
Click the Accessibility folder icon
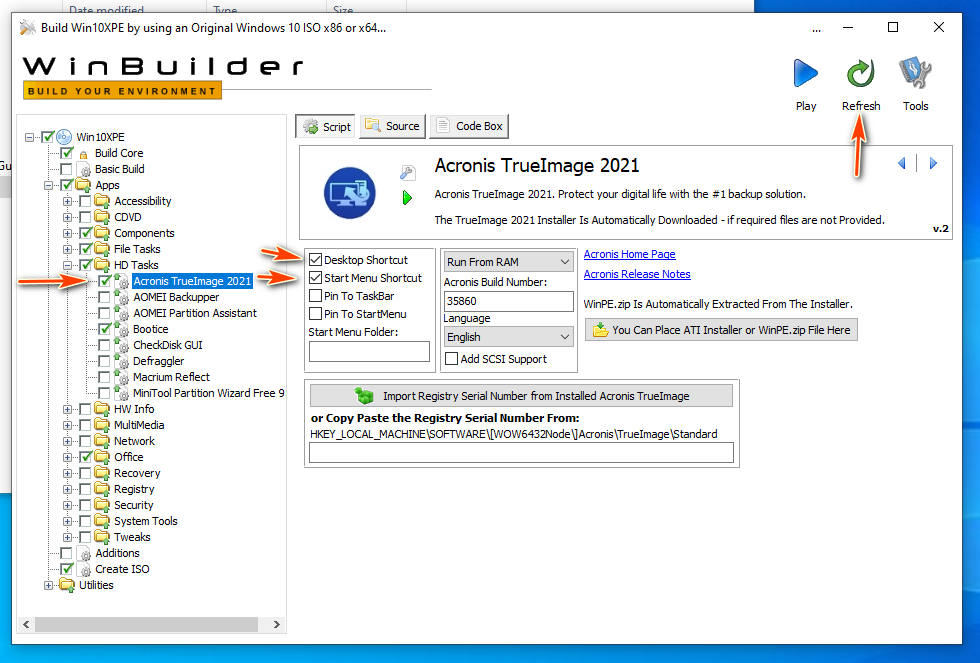pyautogui.click(x=102, y=201)
